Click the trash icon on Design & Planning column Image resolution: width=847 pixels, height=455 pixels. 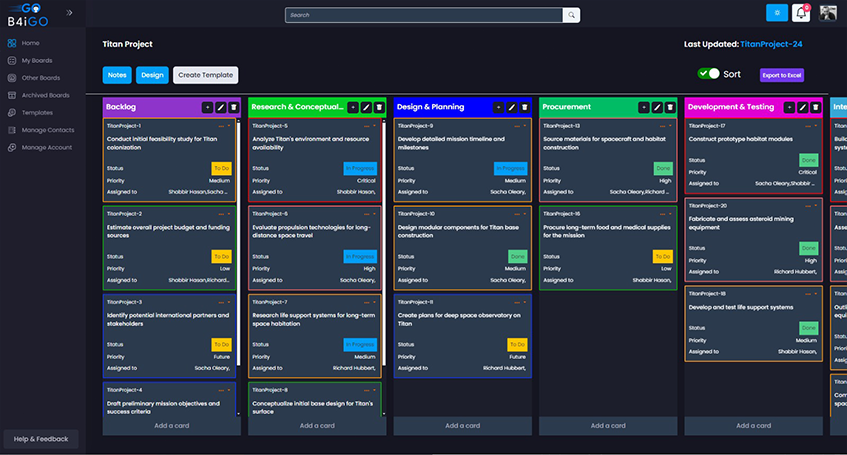pyautogui.click(x=524, y=107)
